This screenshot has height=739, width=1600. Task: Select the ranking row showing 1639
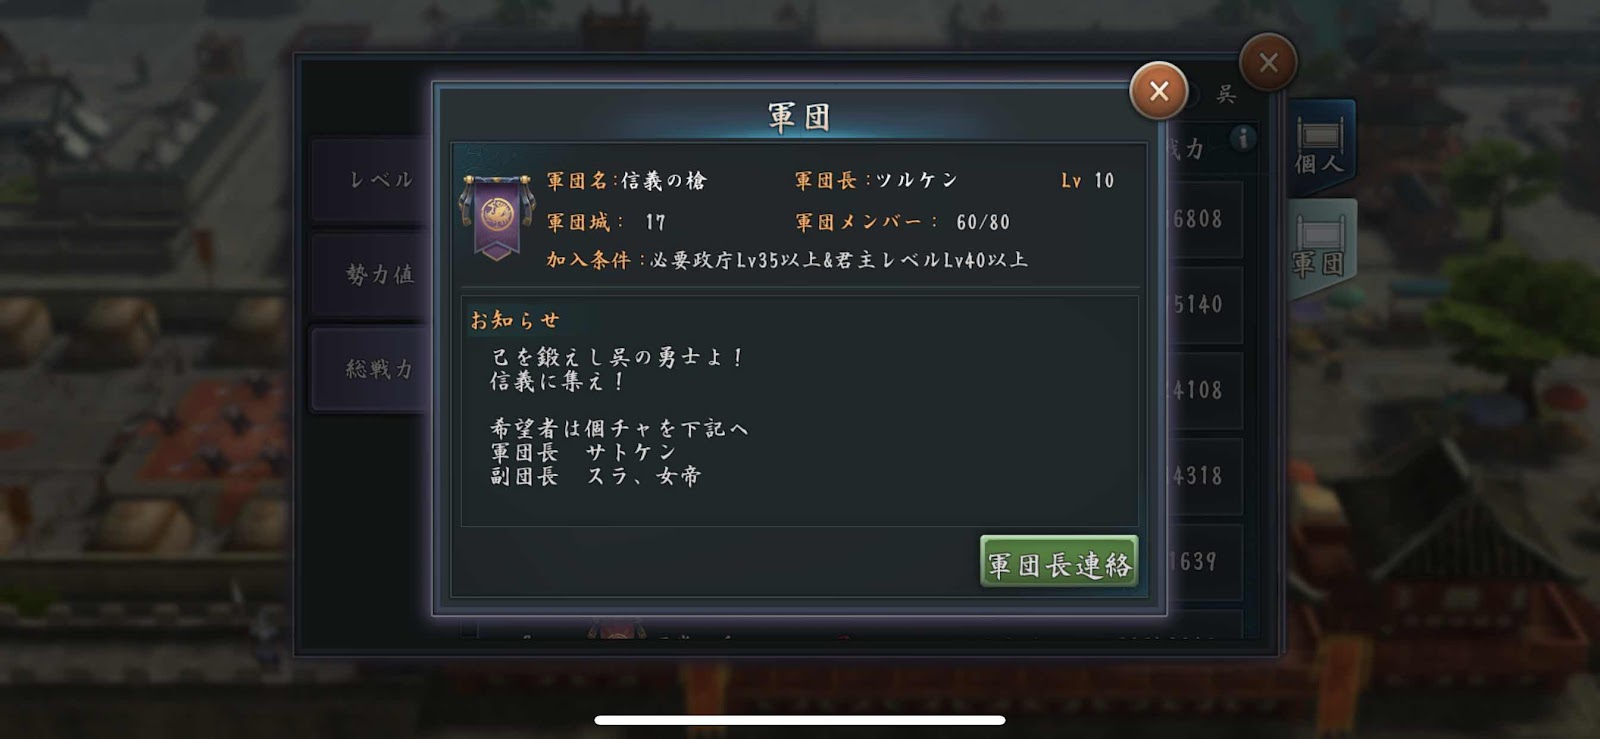pos(1203,562)
